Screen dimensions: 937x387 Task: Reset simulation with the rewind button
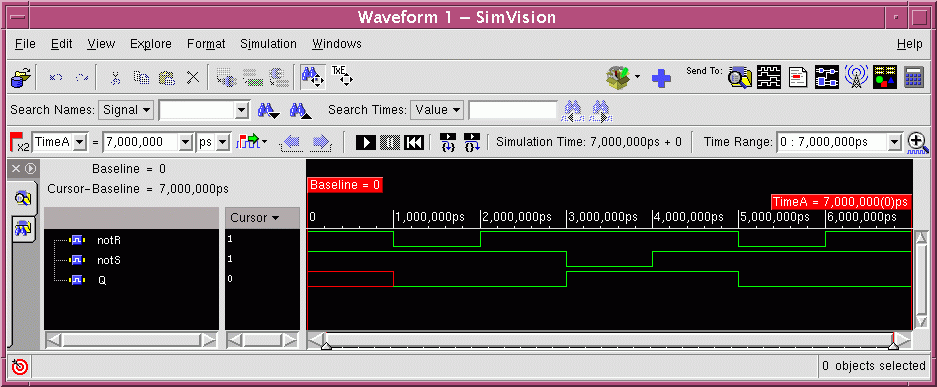coord(414,143)
